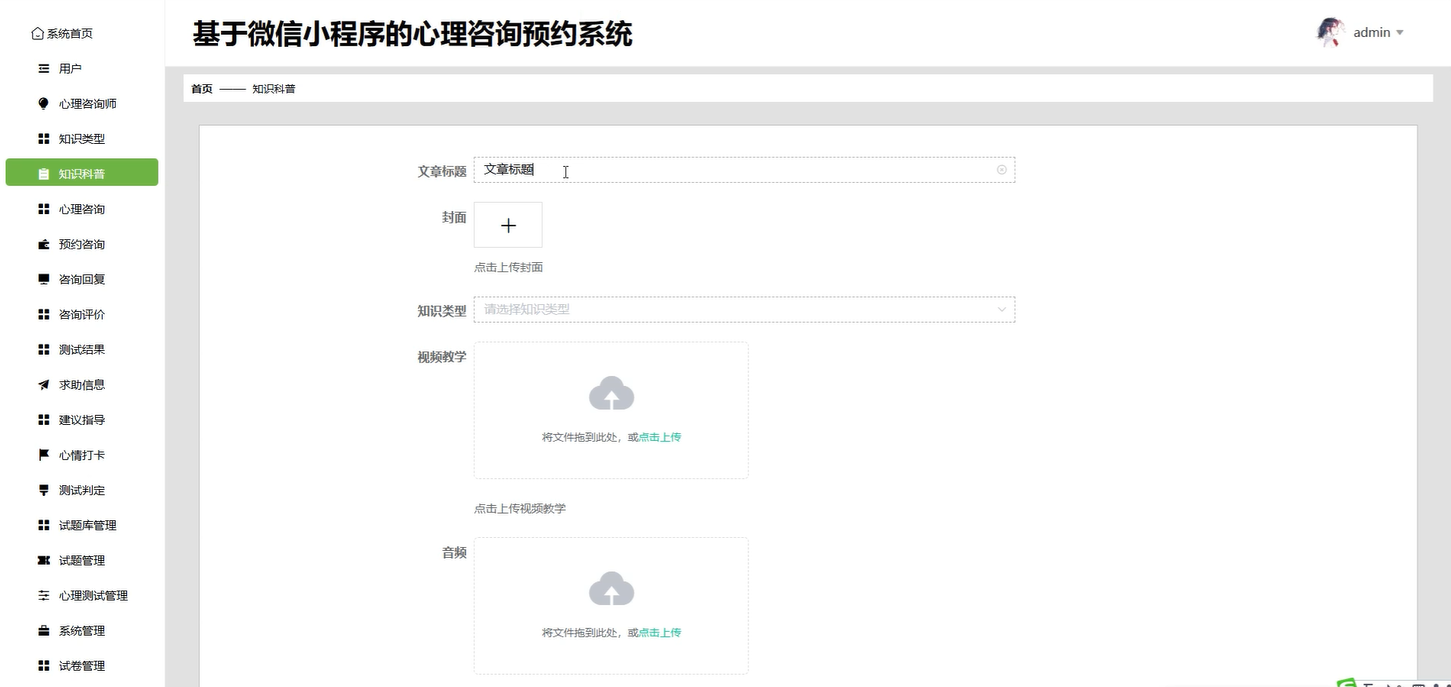Click 点击上传 in the audio upload area
1451x687 pixels.
click(659, 632)
